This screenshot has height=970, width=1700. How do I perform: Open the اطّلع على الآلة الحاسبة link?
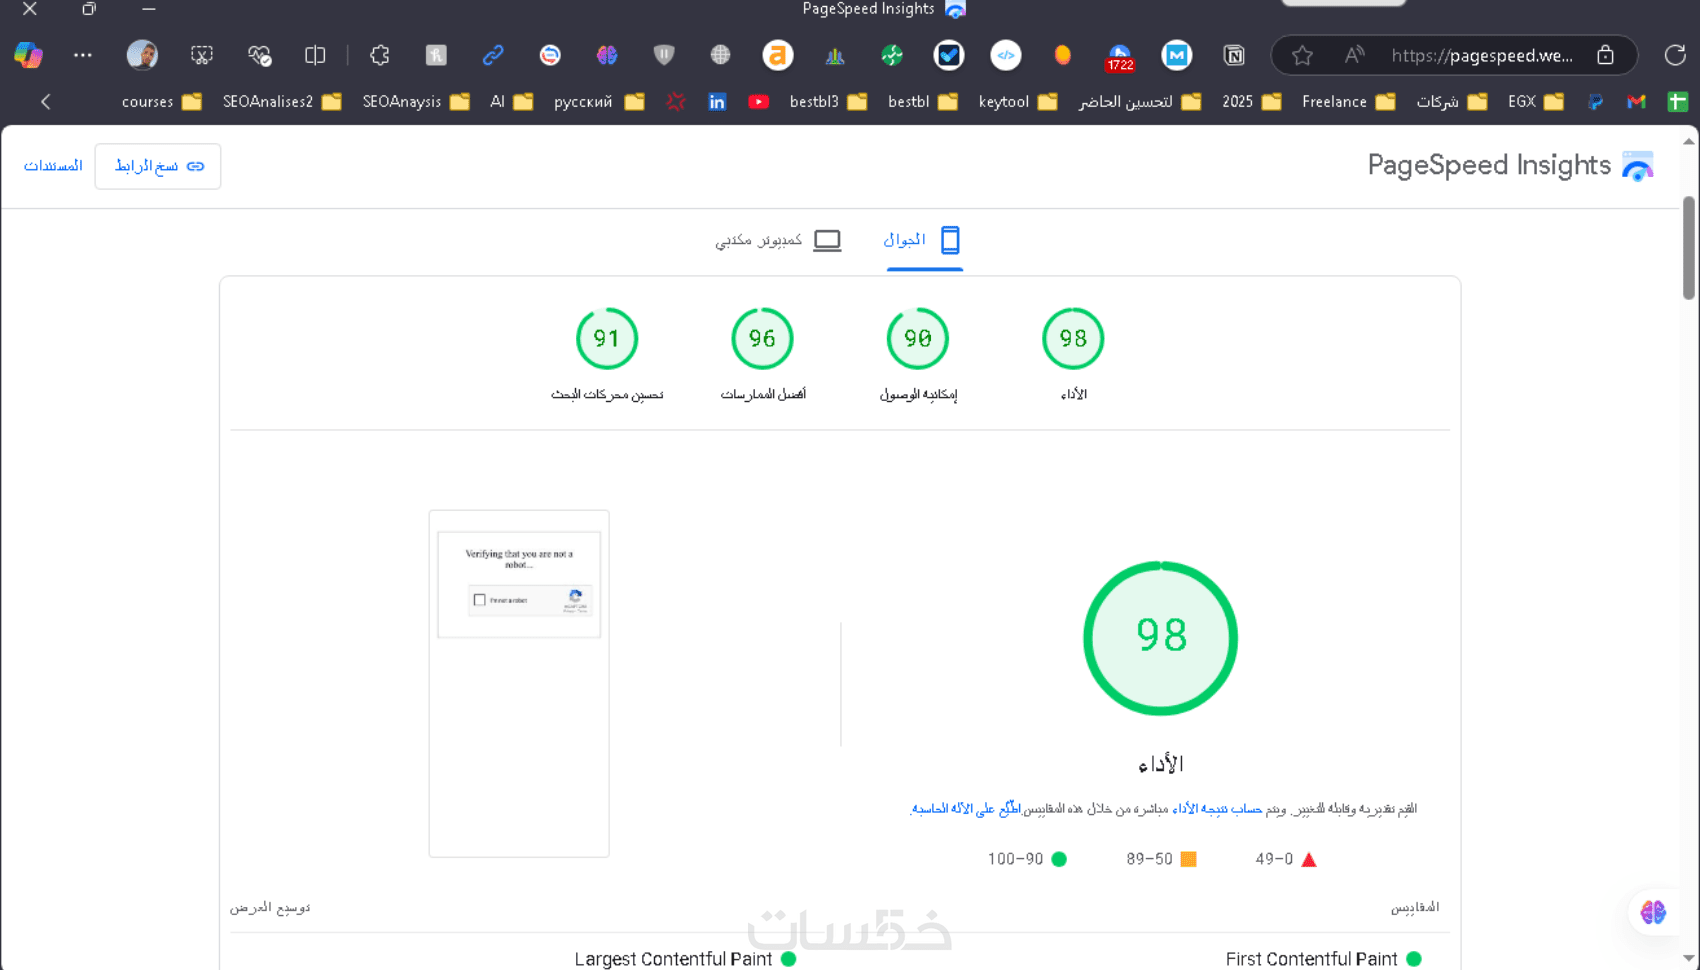tap(966, 809)
